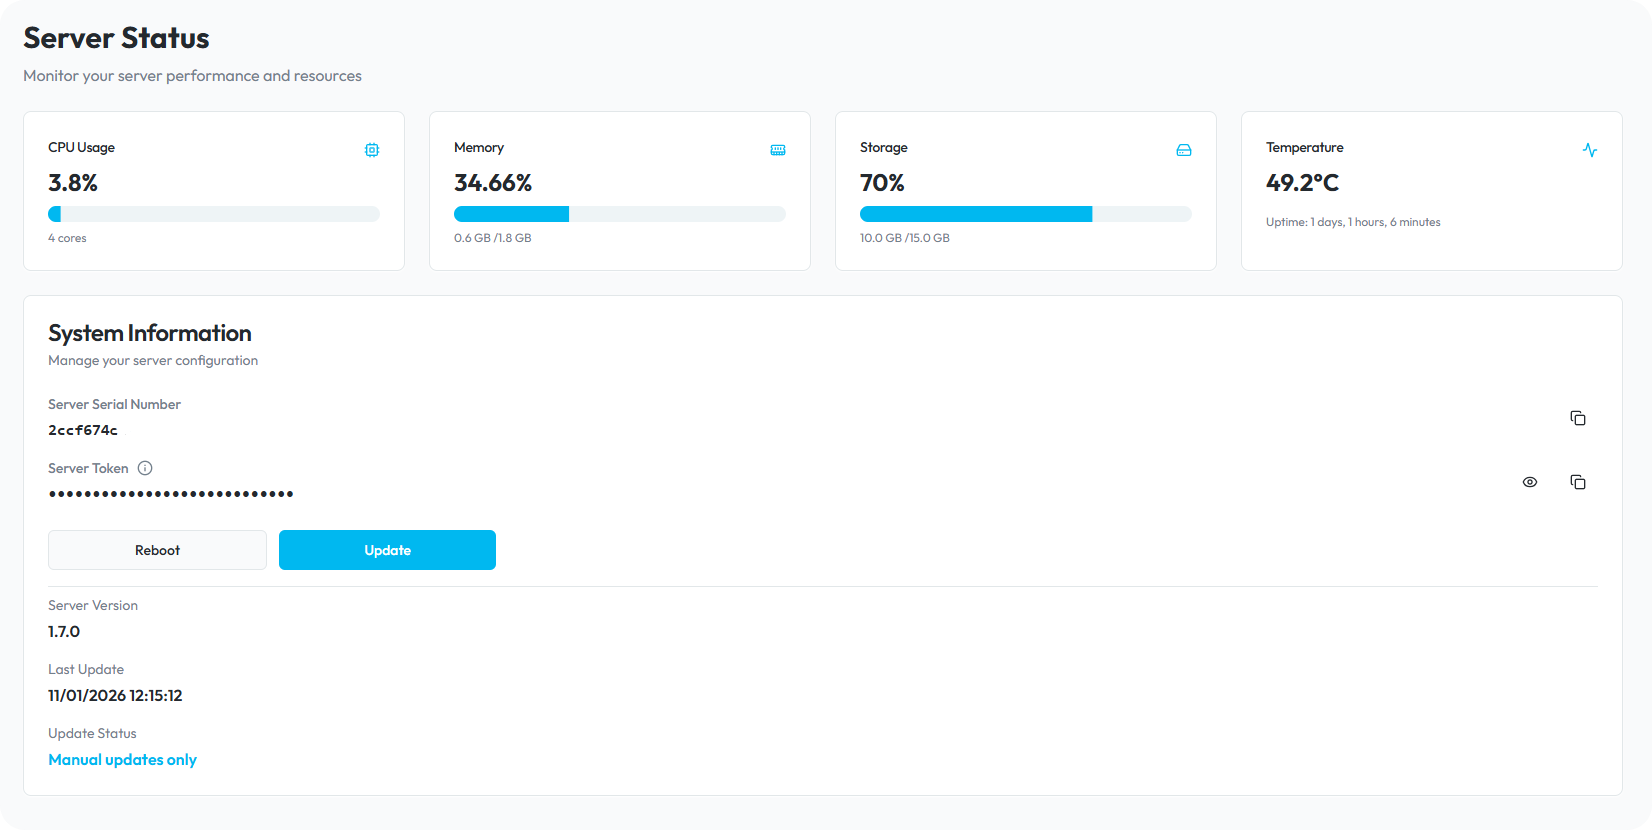Click the CPU Usage progress bar

214,214
